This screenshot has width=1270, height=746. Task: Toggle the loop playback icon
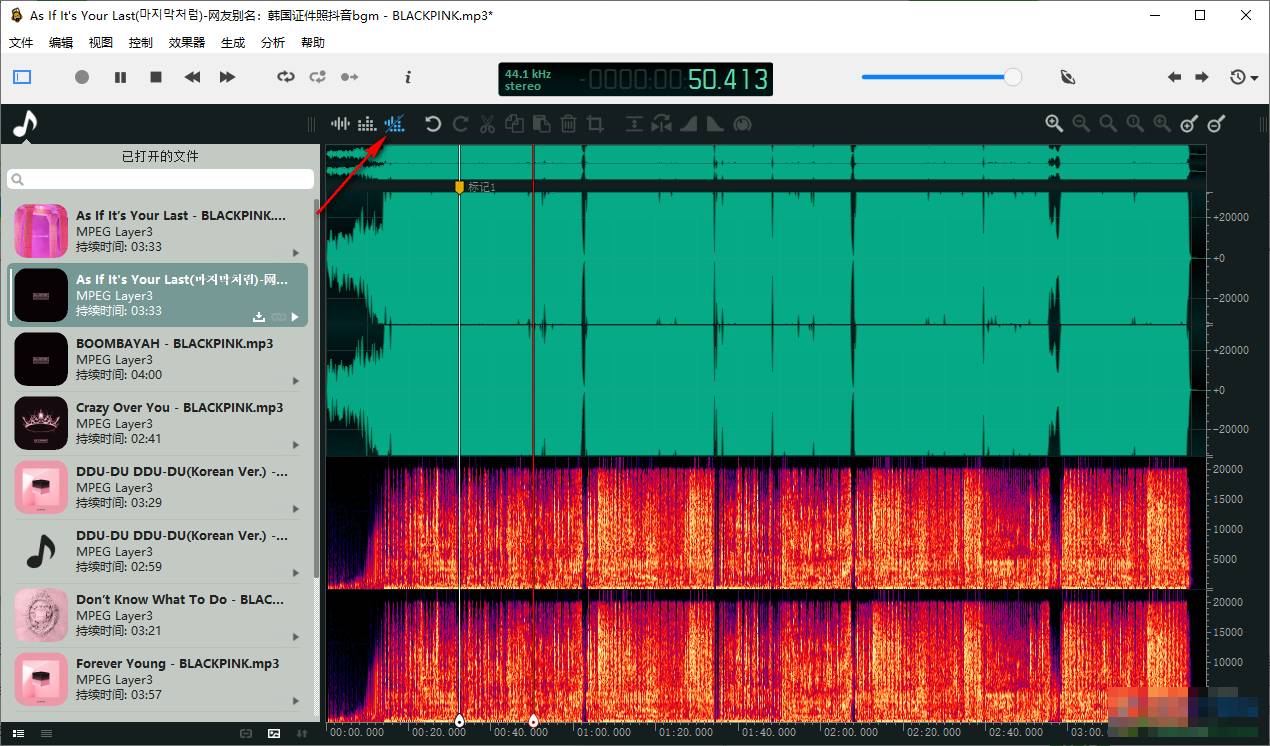tap(285, 77)
